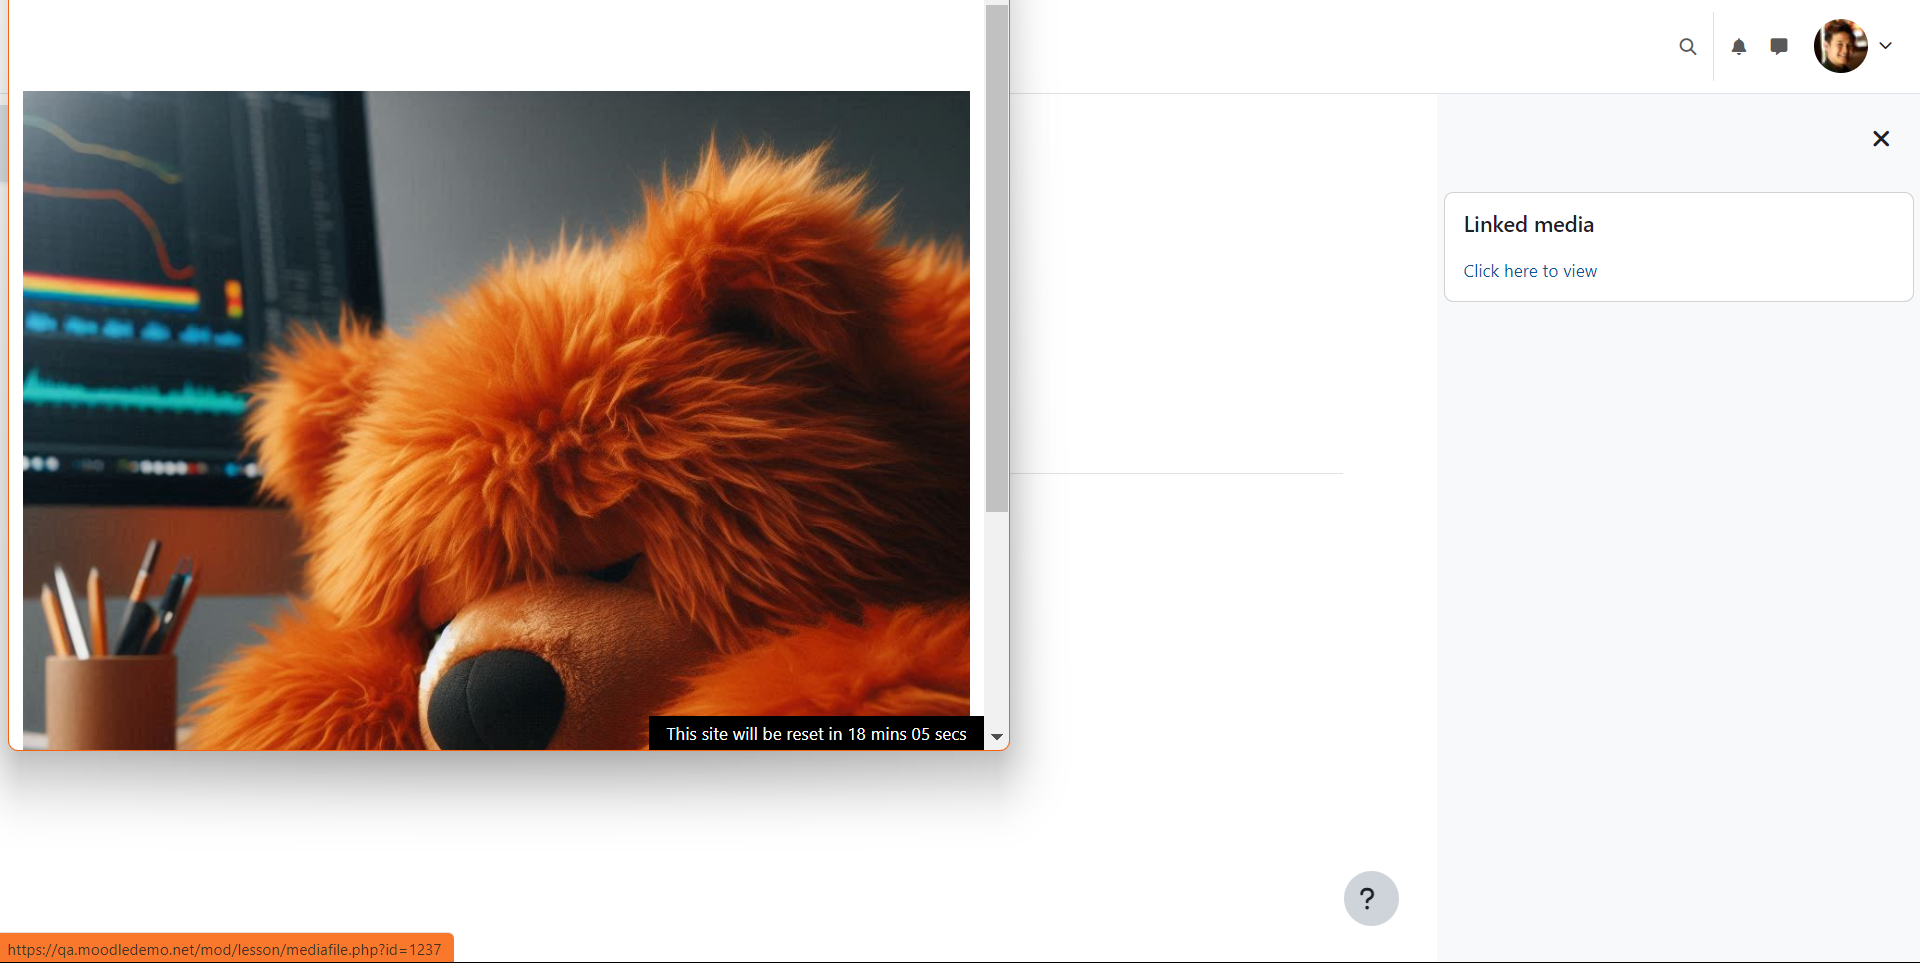The image size is (1920, 963).
Task: Click the popup scrollbar down arrow
Action: [997, 737]
